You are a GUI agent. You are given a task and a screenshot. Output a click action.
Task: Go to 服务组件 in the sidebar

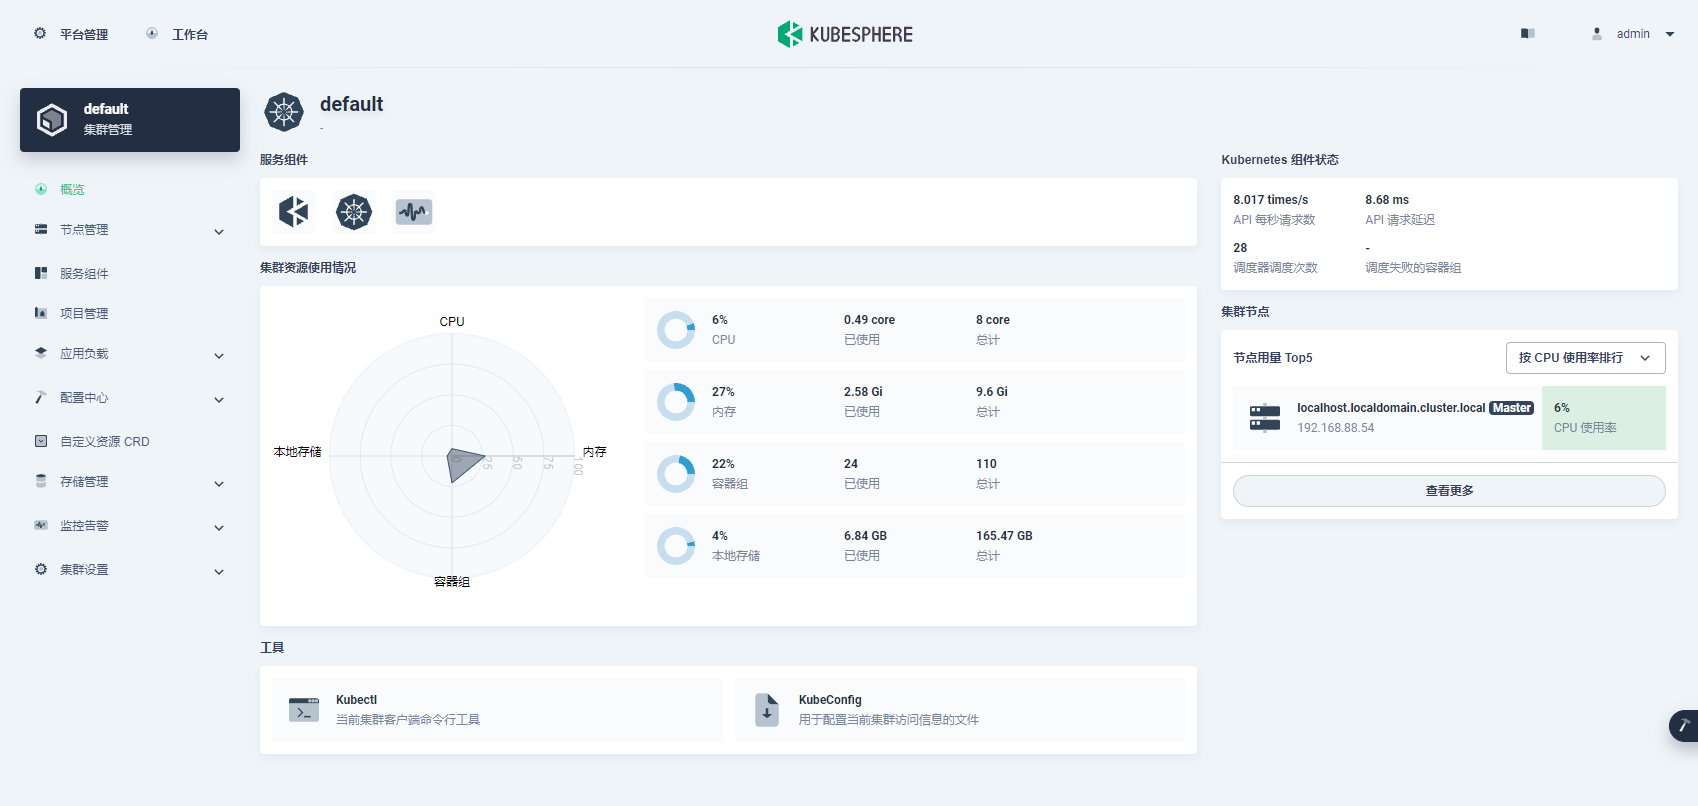[x=84, y=274]
